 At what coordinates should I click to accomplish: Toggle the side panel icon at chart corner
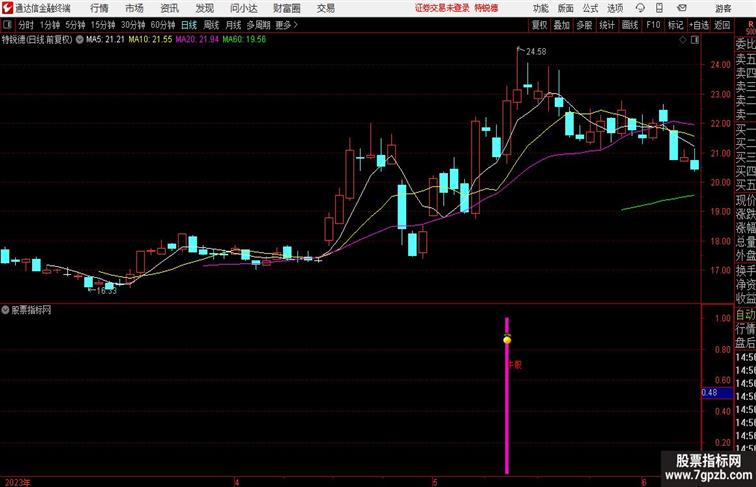coord(695,40)
